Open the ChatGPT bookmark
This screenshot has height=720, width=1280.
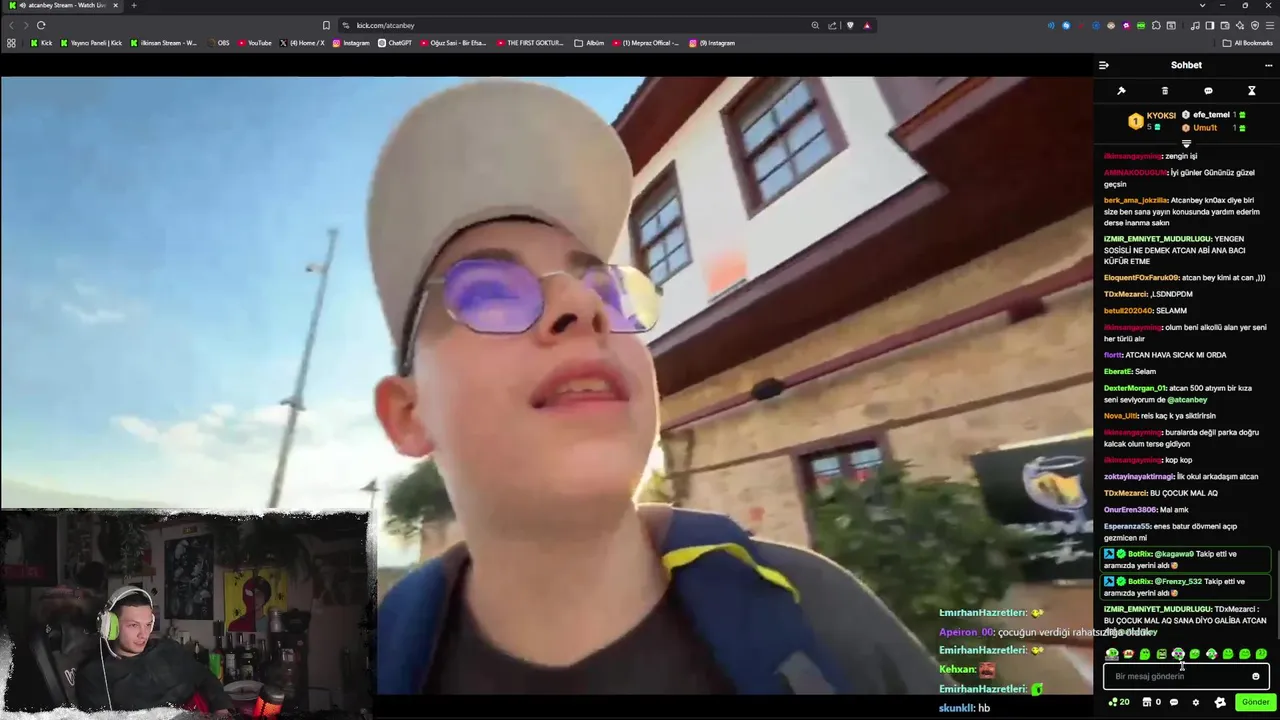[395, 43]
